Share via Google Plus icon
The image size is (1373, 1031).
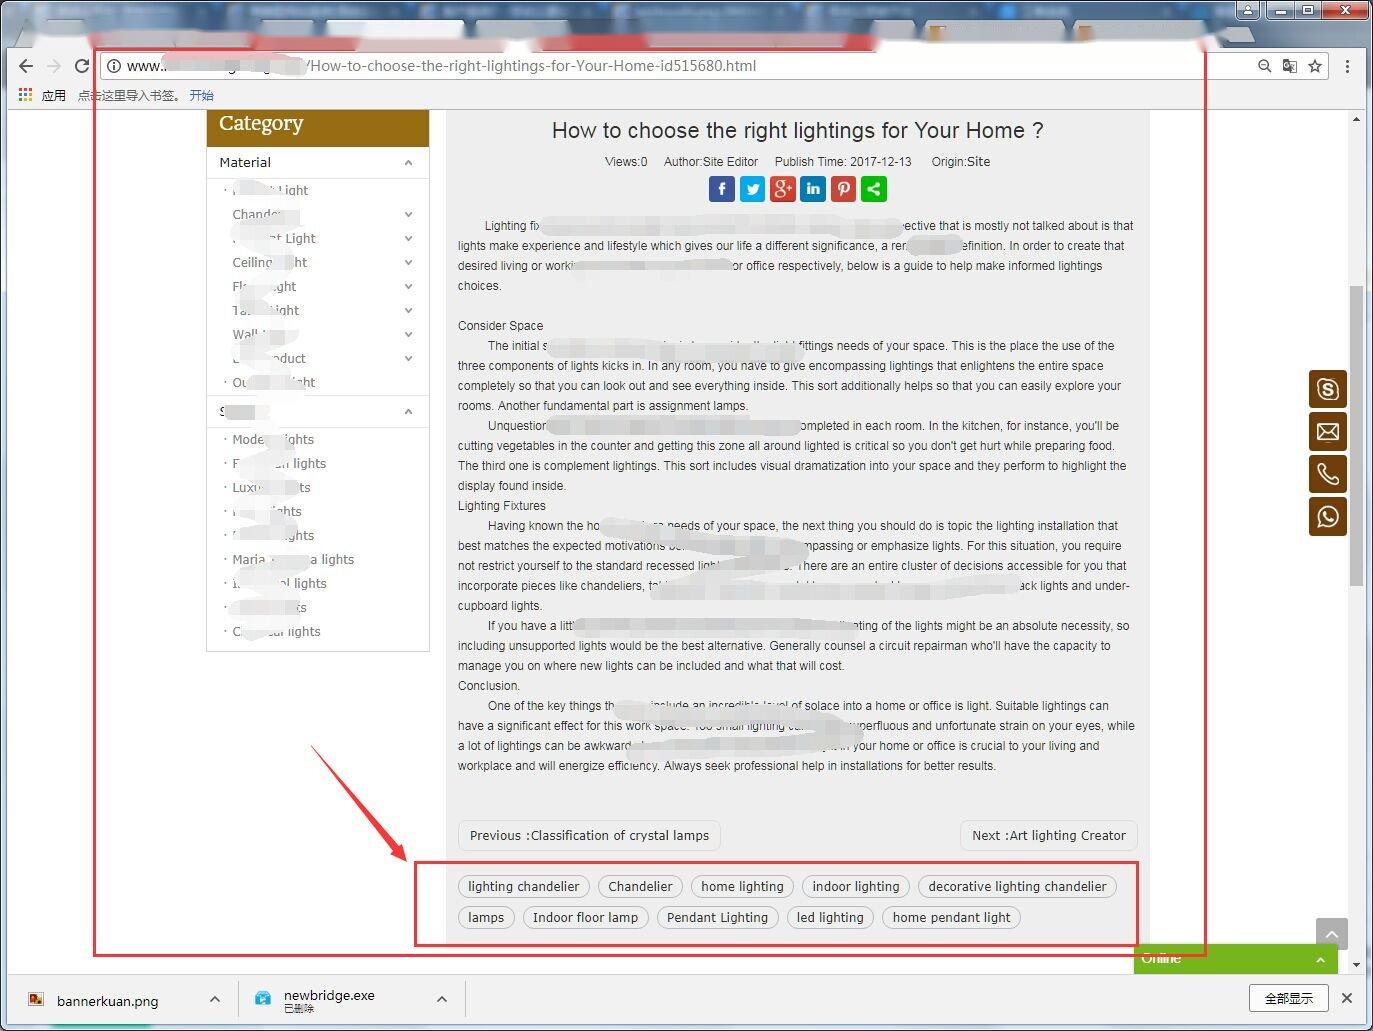tap(783, 189)
